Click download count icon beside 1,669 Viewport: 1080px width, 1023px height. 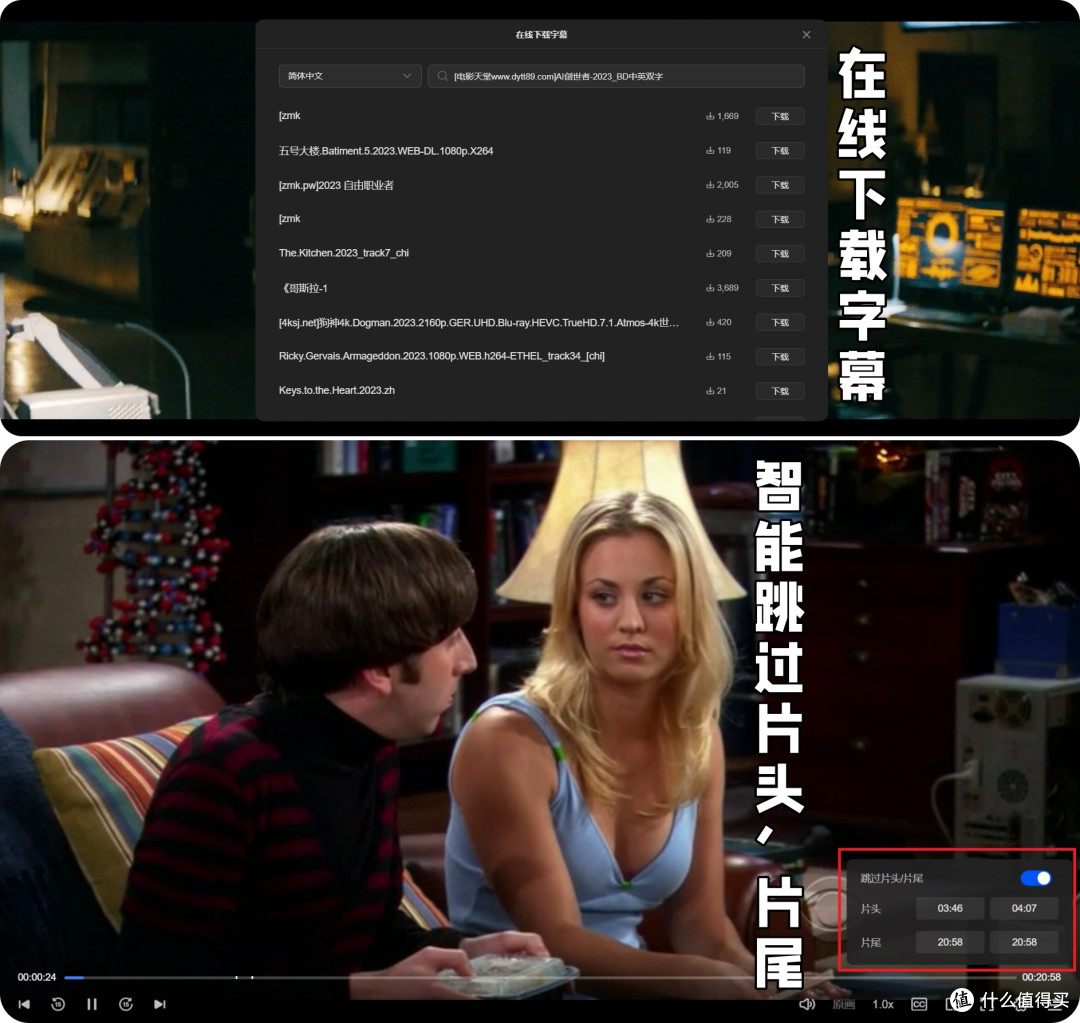(709, 116)
